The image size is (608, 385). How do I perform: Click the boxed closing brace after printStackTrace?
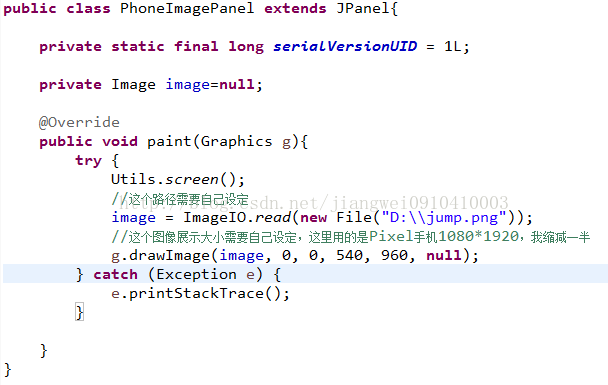click(x=79, y=312)
